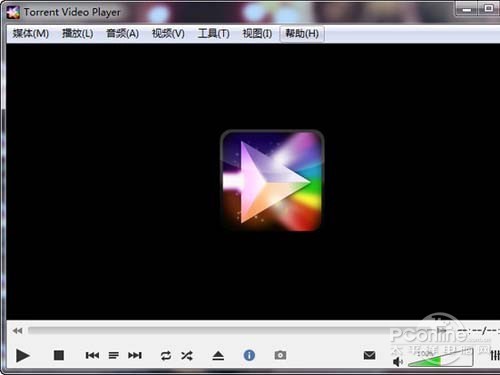Maximize the Torrent Video Player window

pos(489,9)
